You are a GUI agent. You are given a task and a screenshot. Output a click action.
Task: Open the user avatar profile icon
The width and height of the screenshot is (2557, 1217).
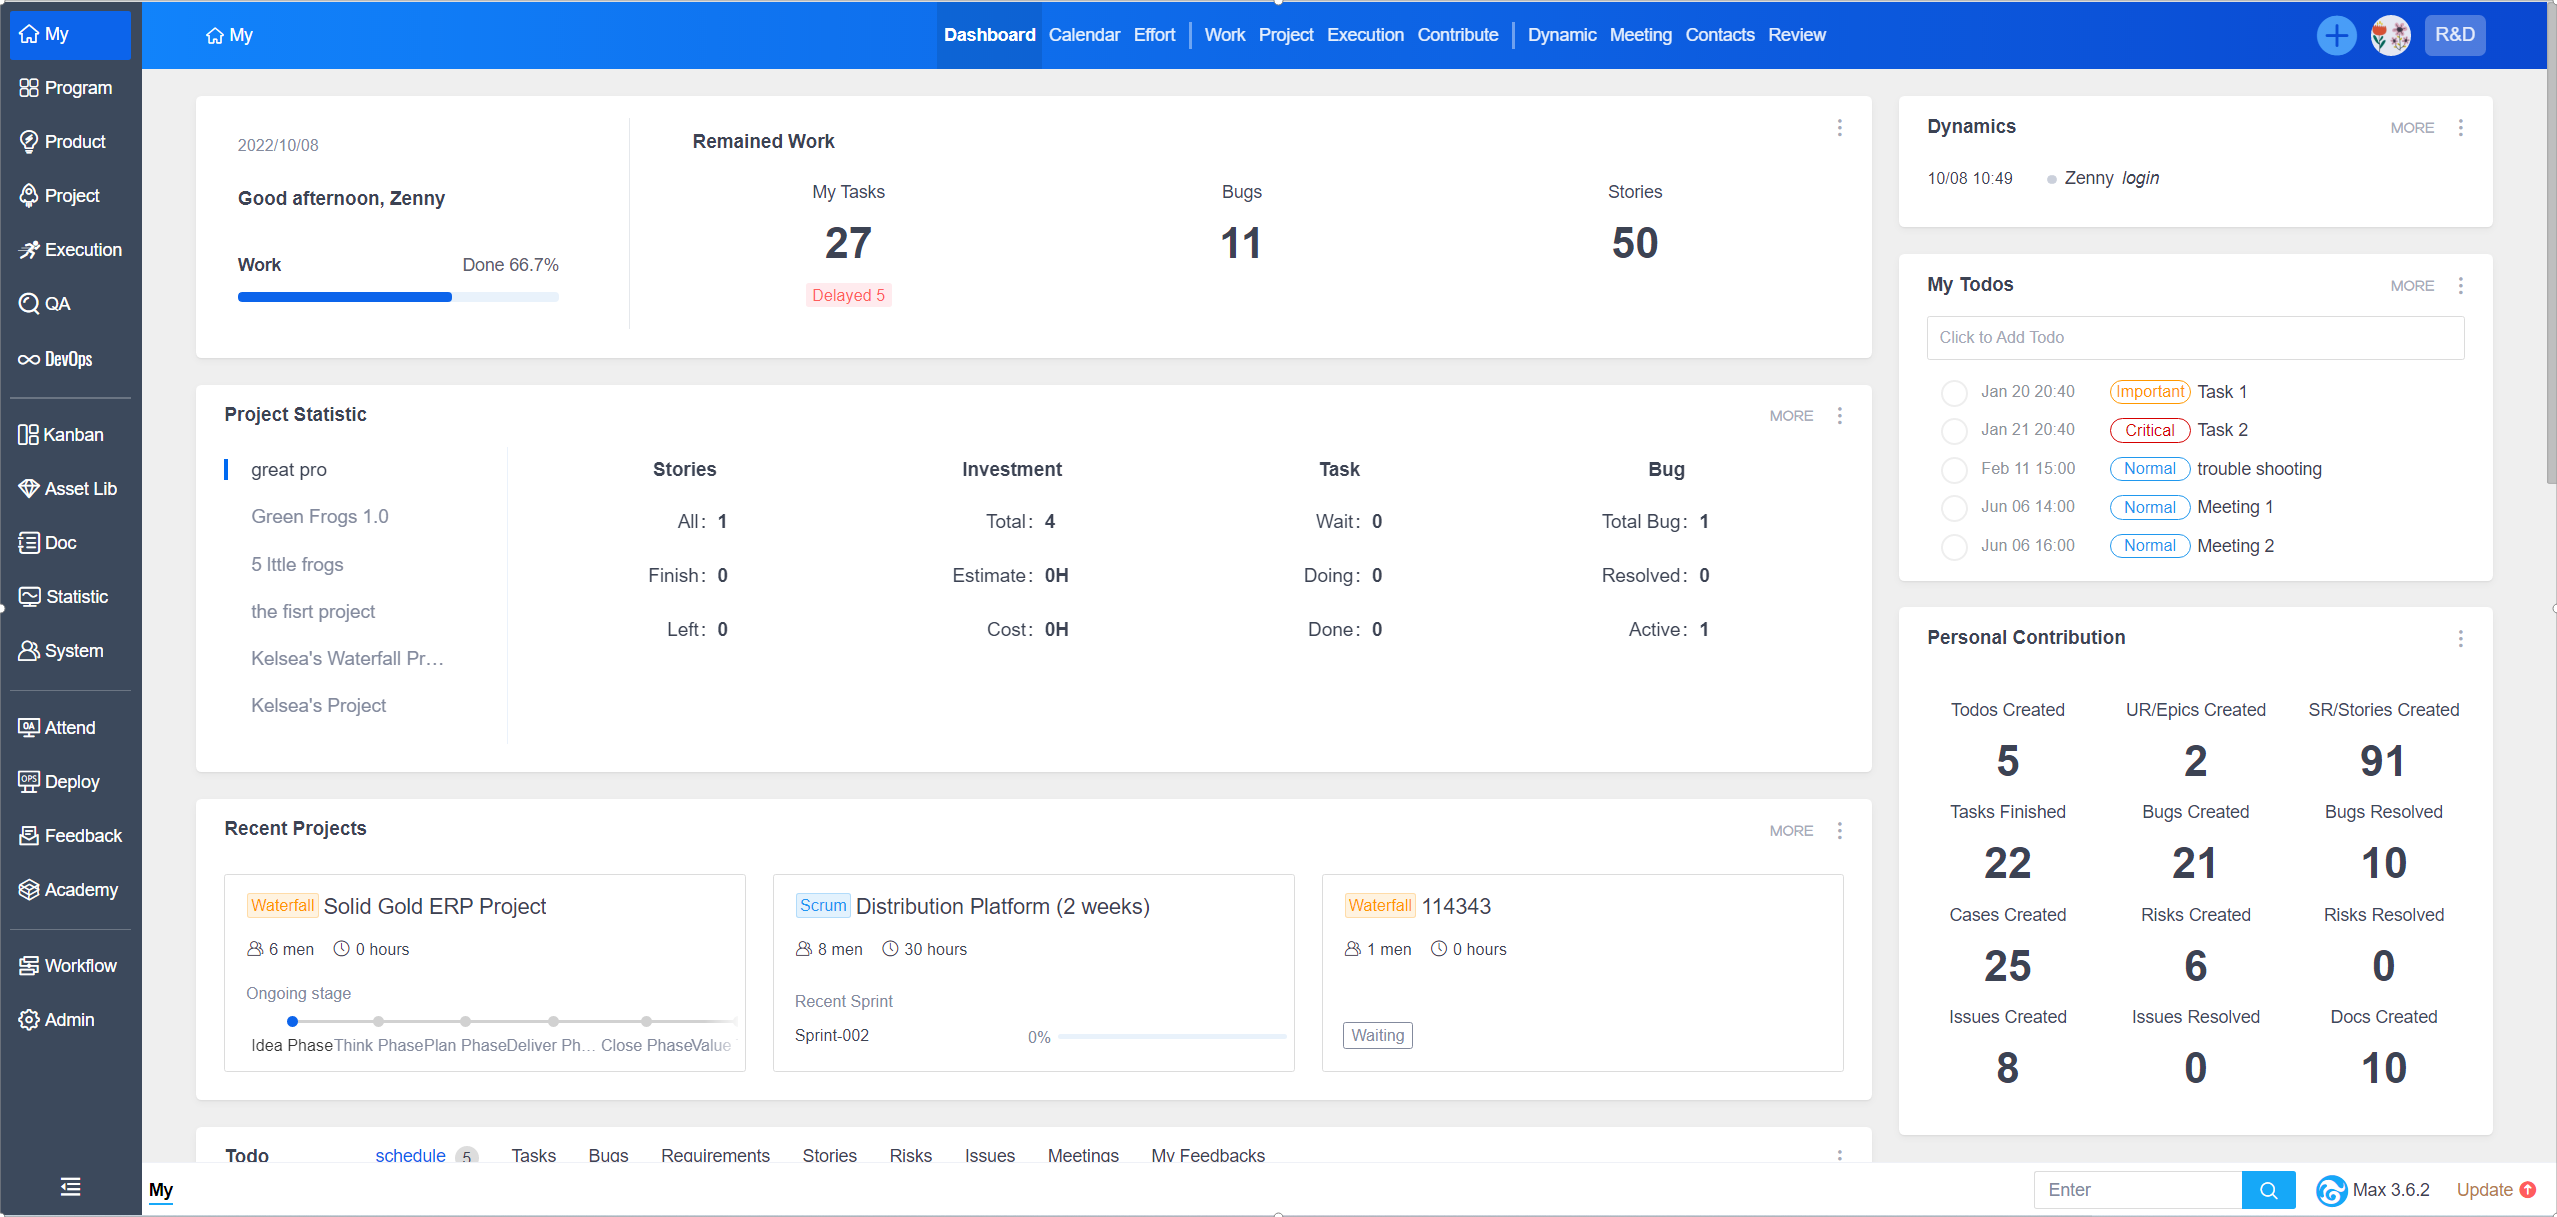(2390, 36)
